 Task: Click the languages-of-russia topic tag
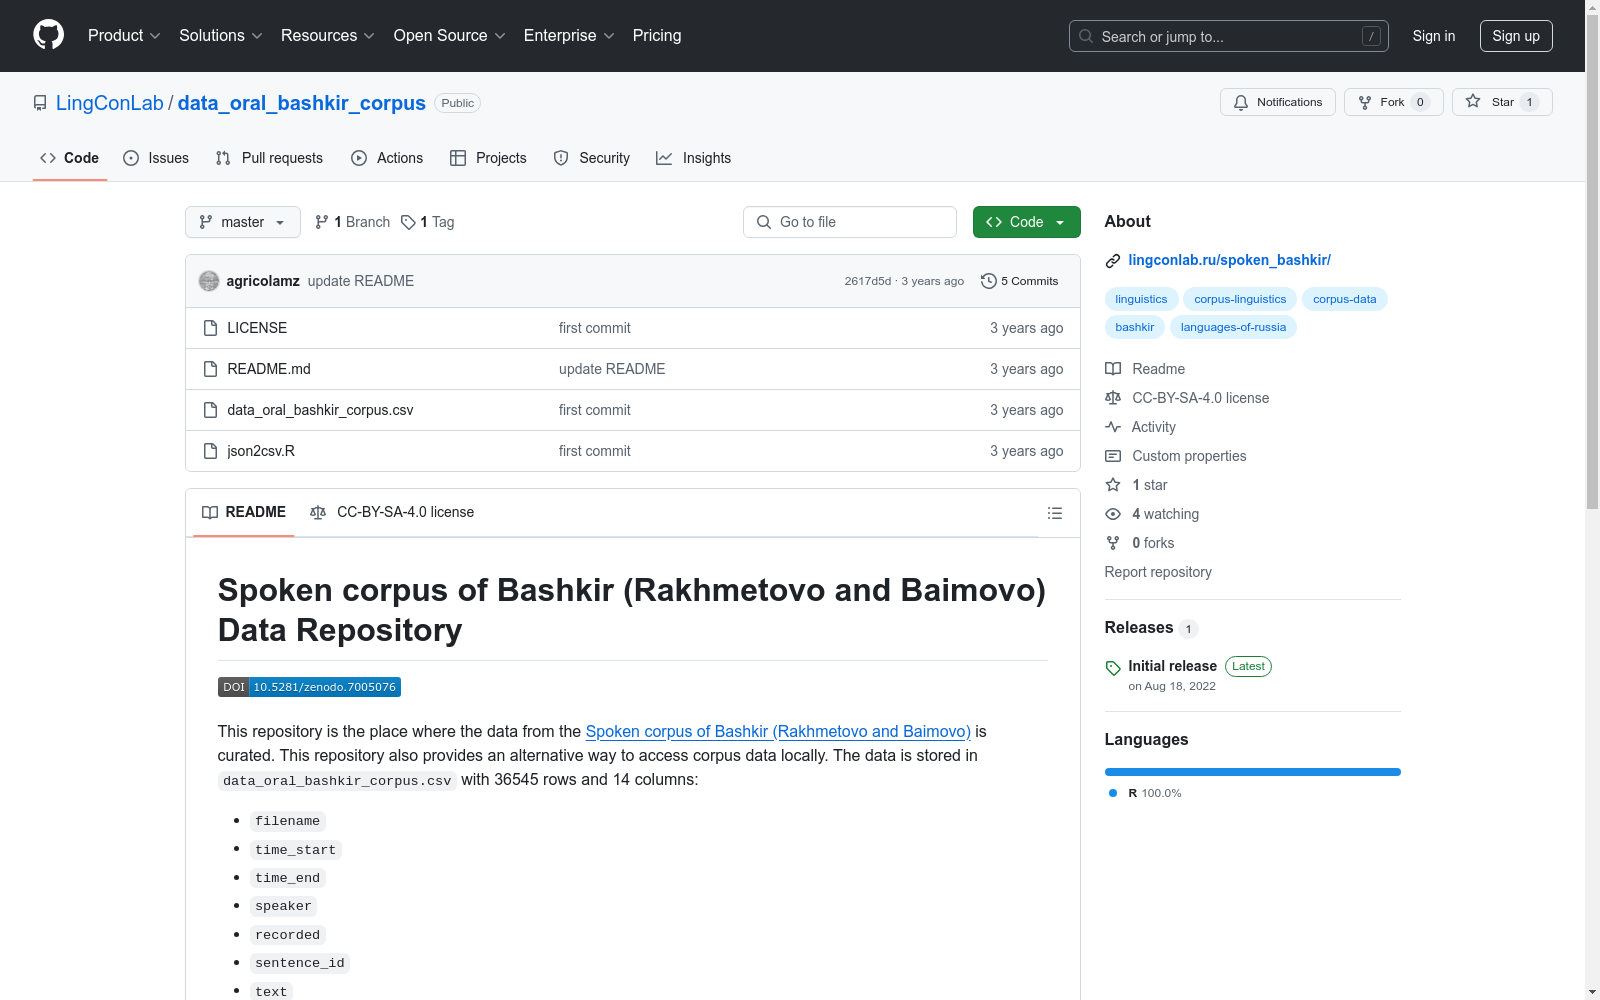pos(1233,327)
